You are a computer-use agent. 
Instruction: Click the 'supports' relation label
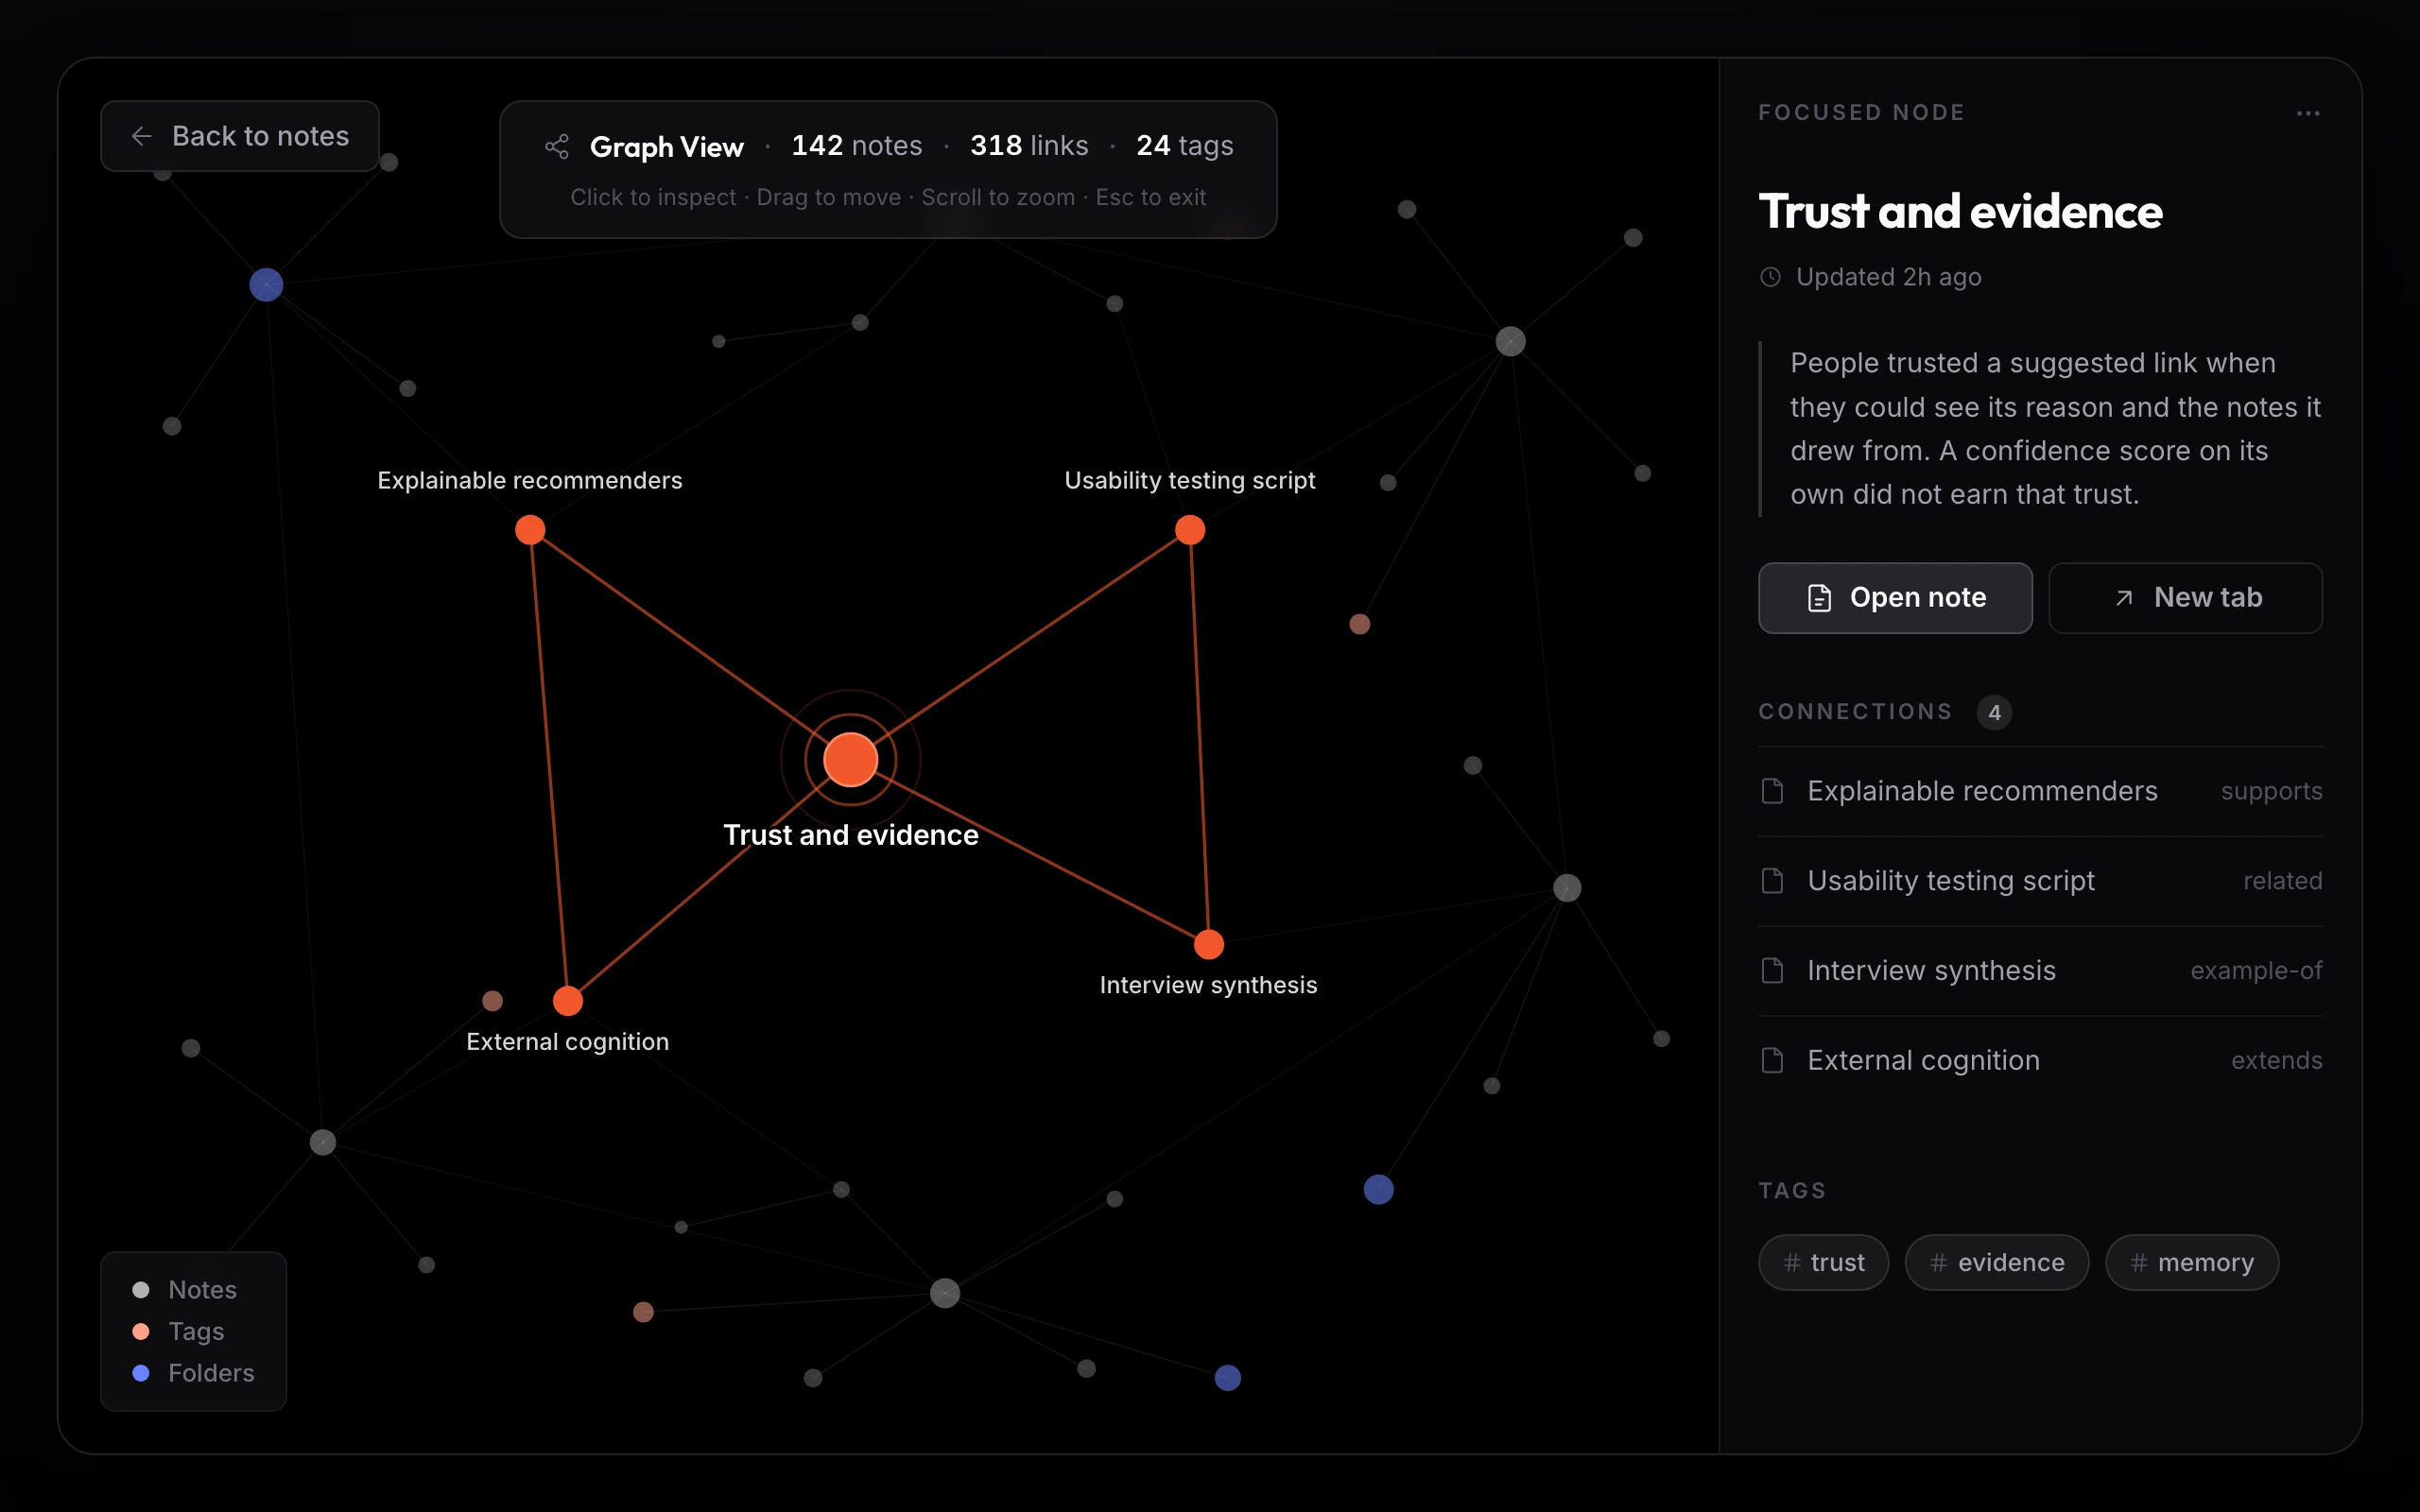click(x=2271, y=791)
